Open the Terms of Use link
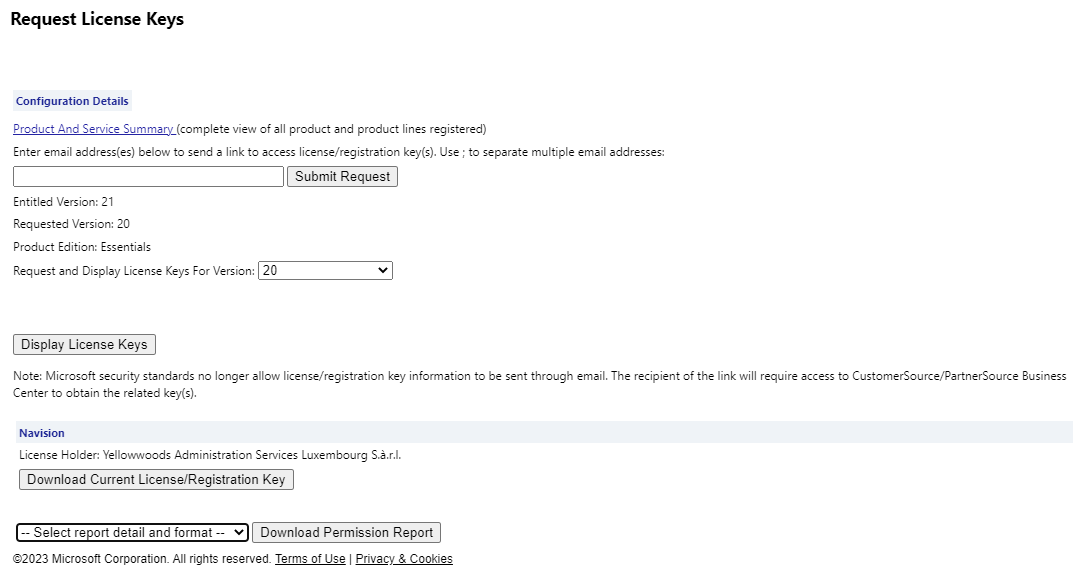Screen dimensions: 1073x576 309,559
